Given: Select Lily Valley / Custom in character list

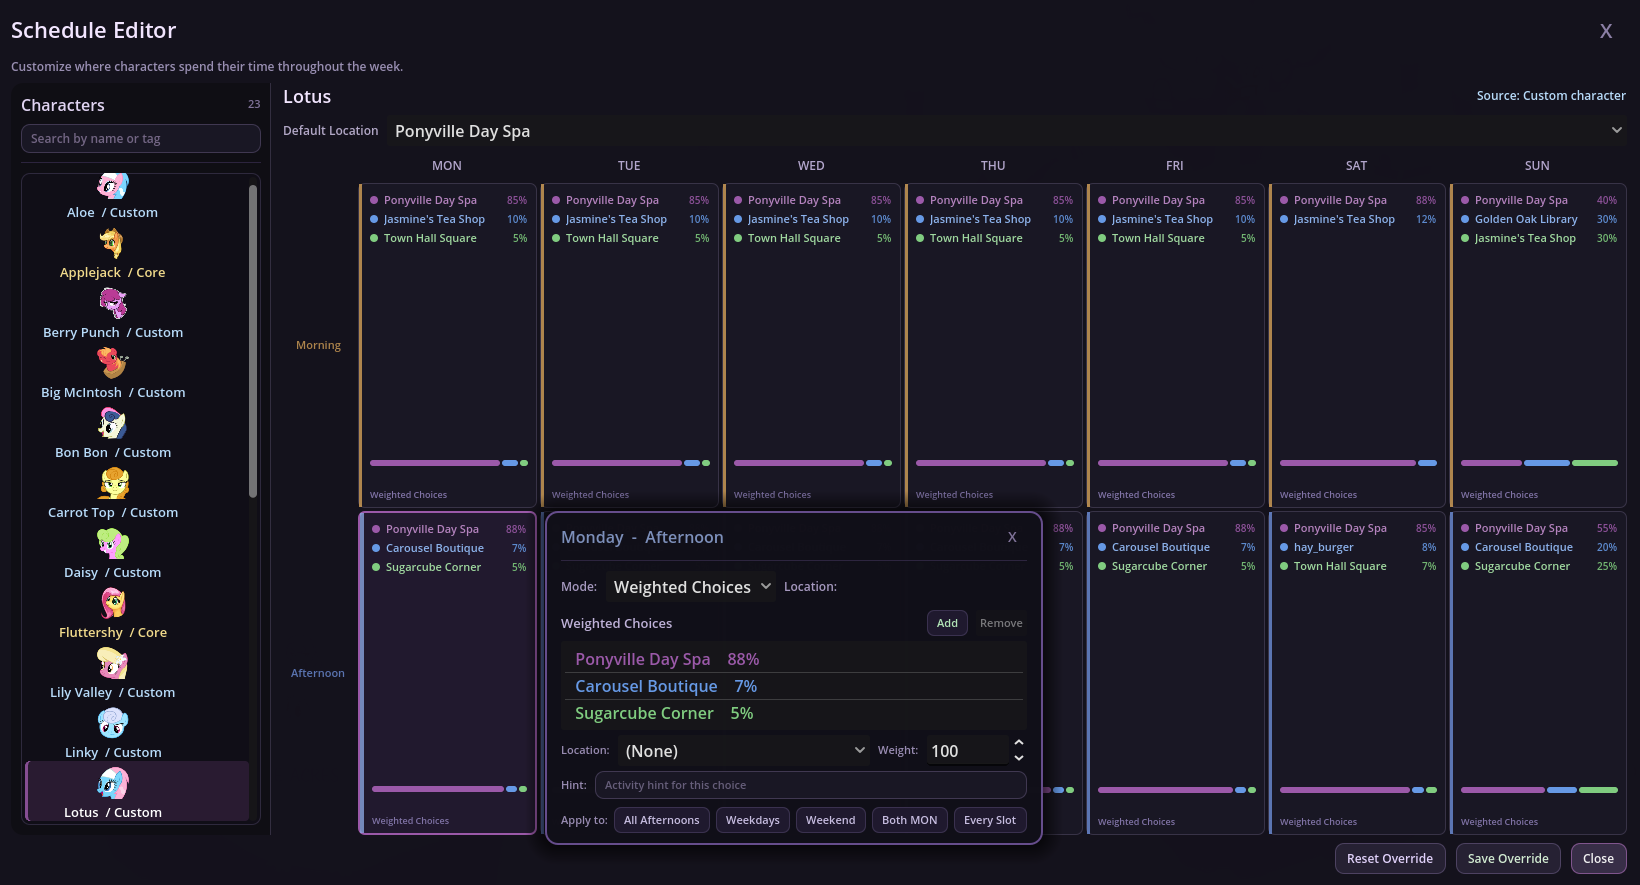Looking at the screenshot, I should coord(113,693).
